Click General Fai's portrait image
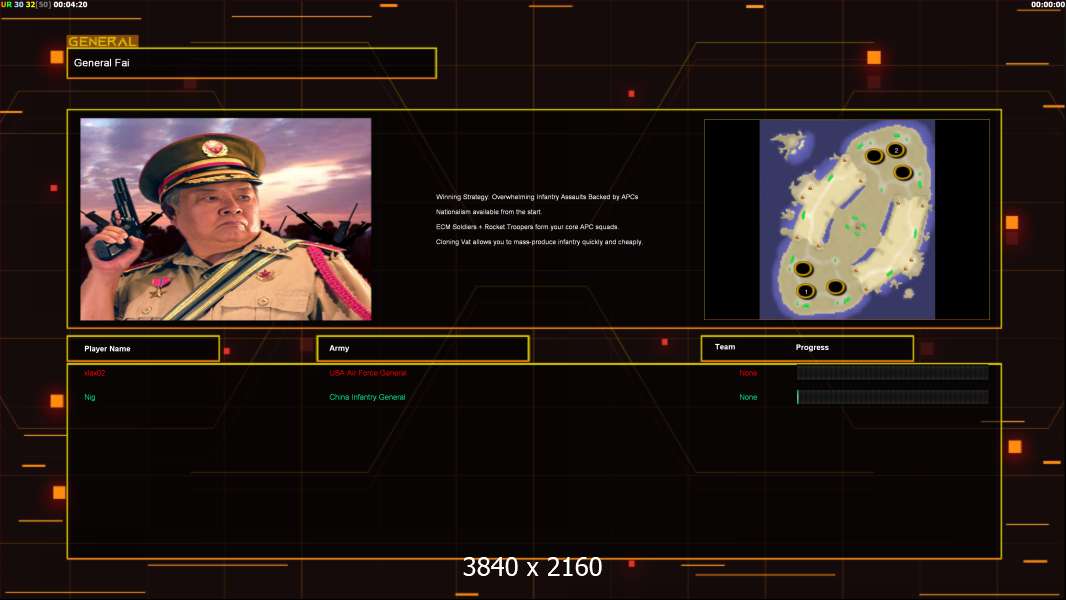 pos(226,219)
